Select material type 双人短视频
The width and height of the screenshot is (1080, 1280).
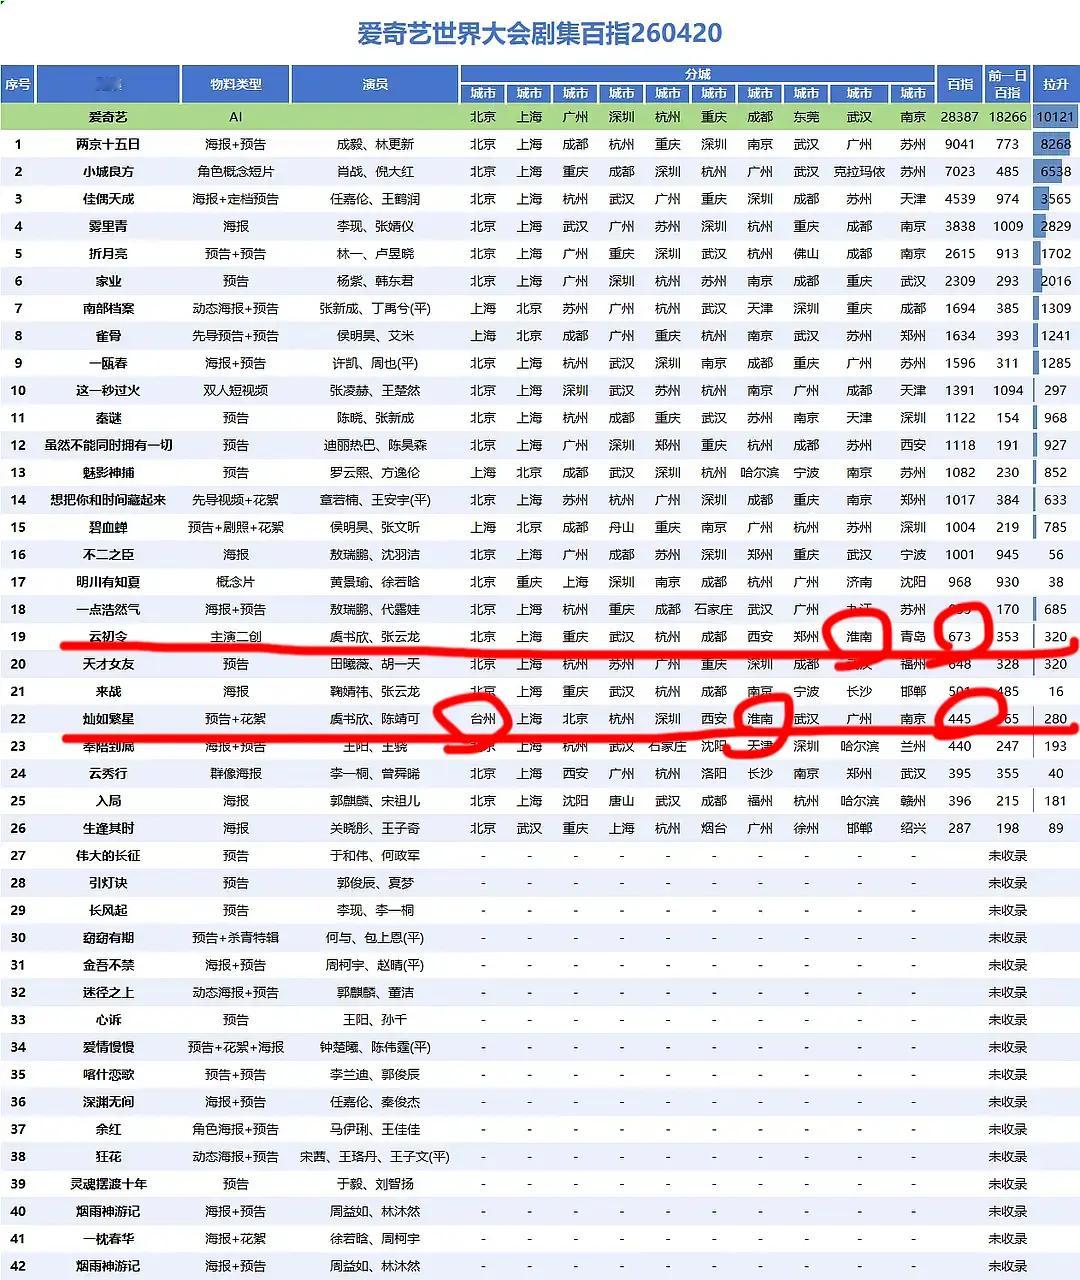(236, 390)
